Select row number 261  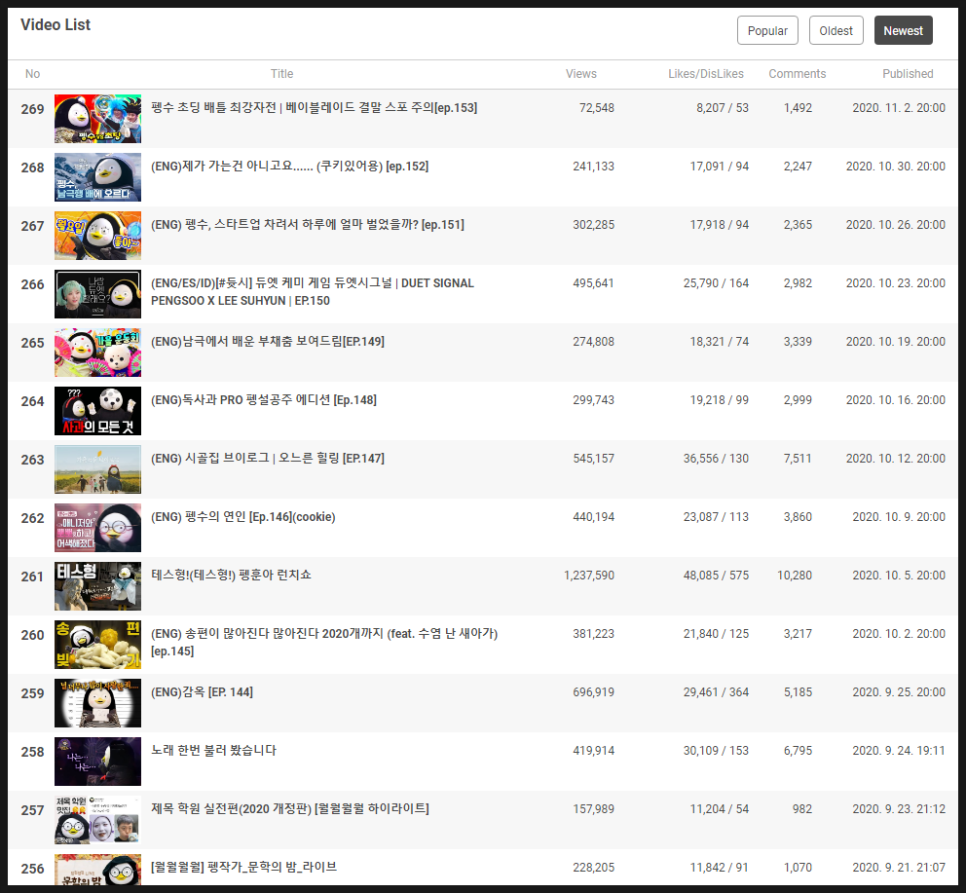click(x=33, y=577)
